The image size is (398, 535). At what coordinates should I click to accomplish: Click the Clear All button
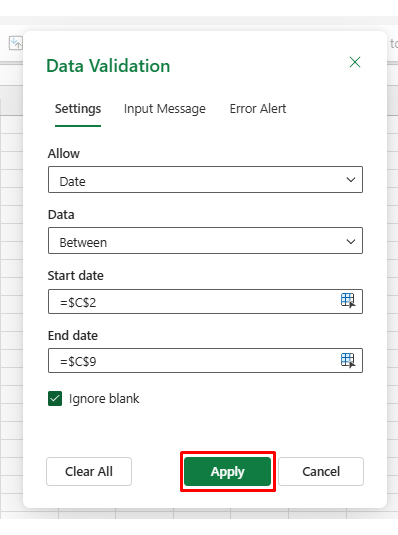(89, 472)
